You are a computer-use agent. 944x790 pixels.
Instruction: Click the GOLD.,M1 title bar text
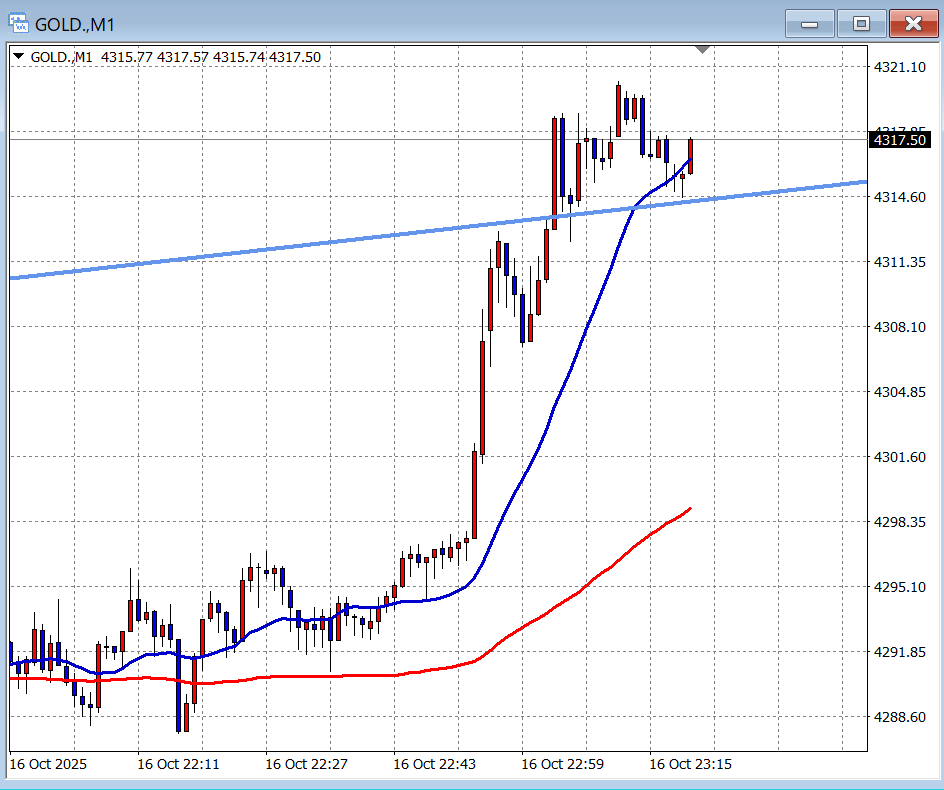point(76,24)
